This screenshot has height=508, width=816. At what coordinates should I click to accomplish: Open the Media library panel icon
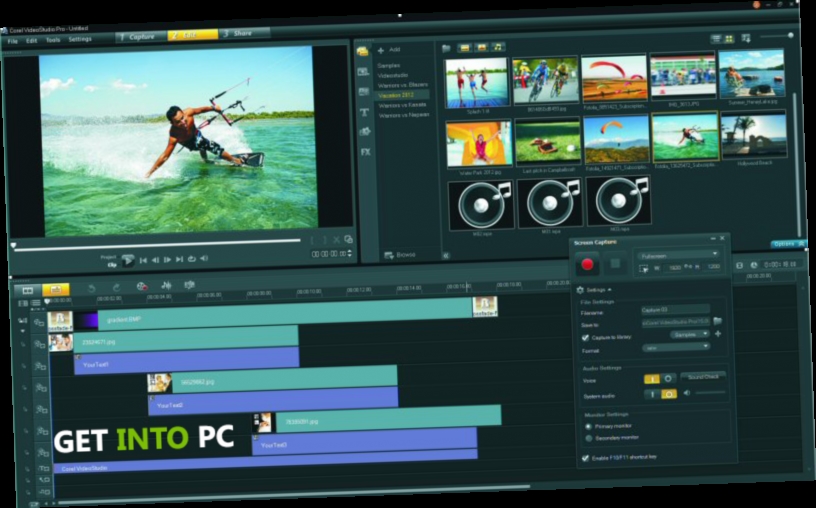tap(363, 52)
